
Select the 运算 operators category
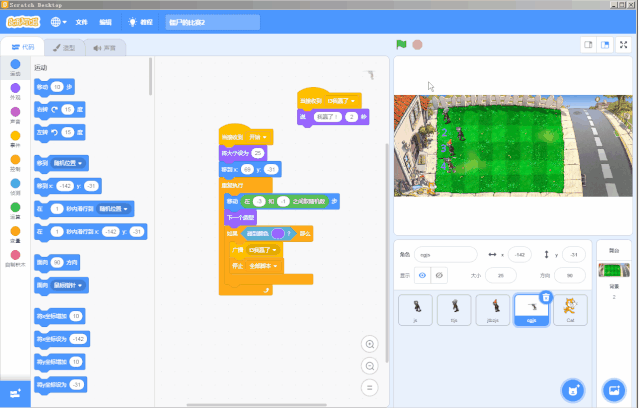[15, 211]
